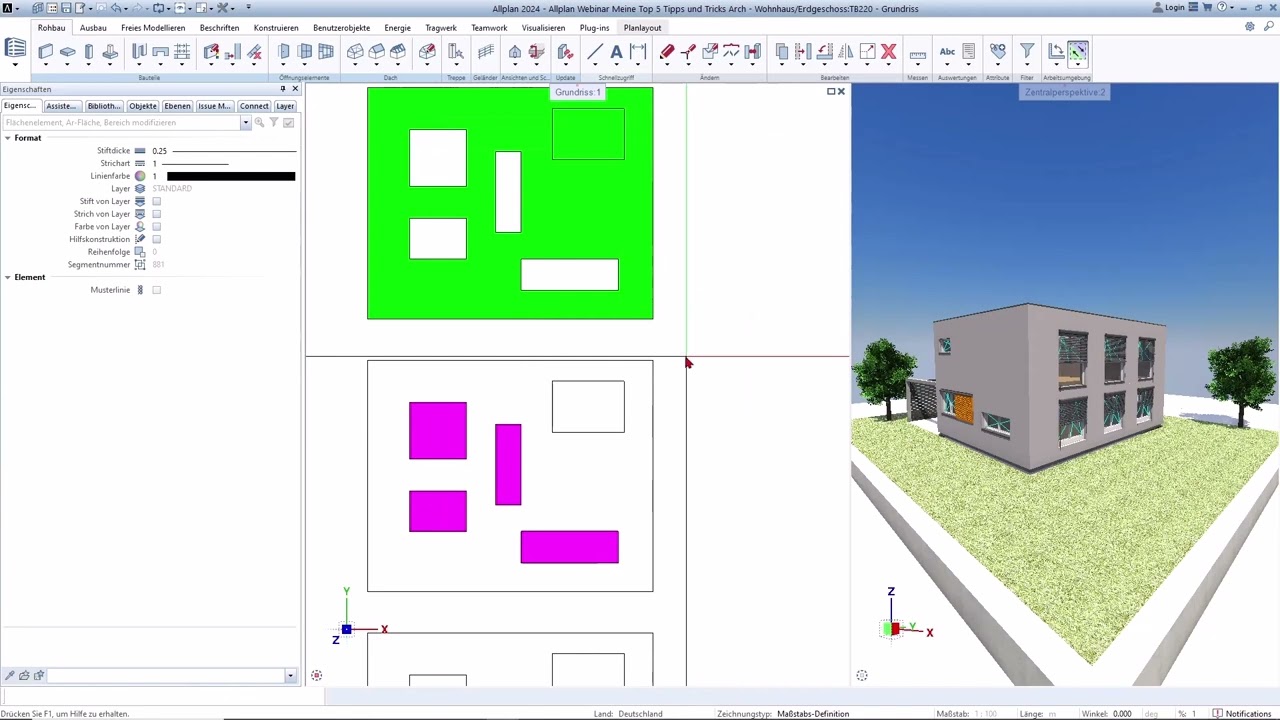The image size is (1280, 720).
Task: Open the Help menu dropdown arrow
Action: click(1233, 8)
